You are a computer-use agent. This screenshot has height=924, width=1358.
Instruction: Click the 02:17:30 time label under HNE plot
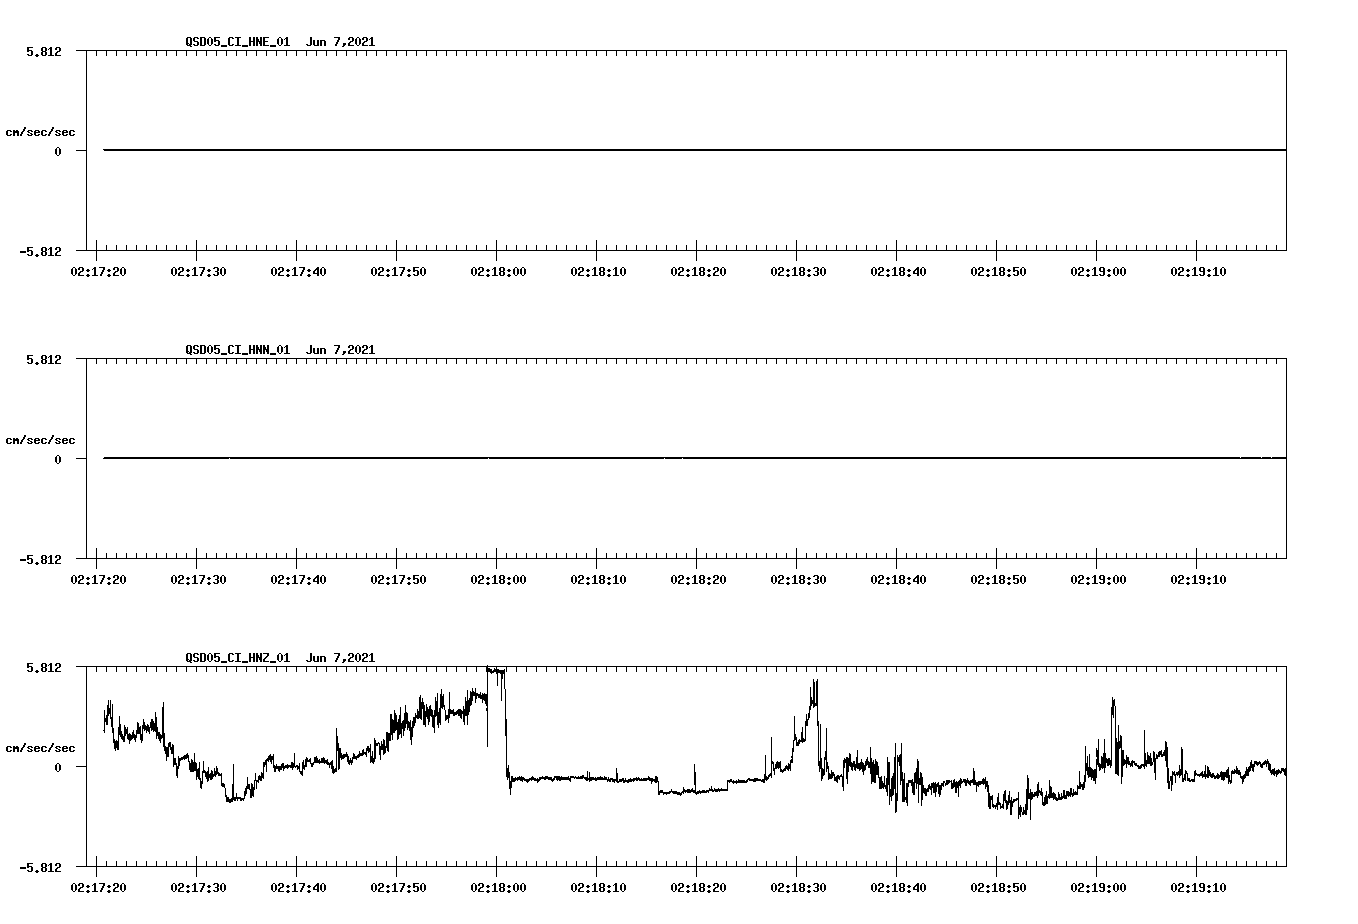click(x=198, y=272)
